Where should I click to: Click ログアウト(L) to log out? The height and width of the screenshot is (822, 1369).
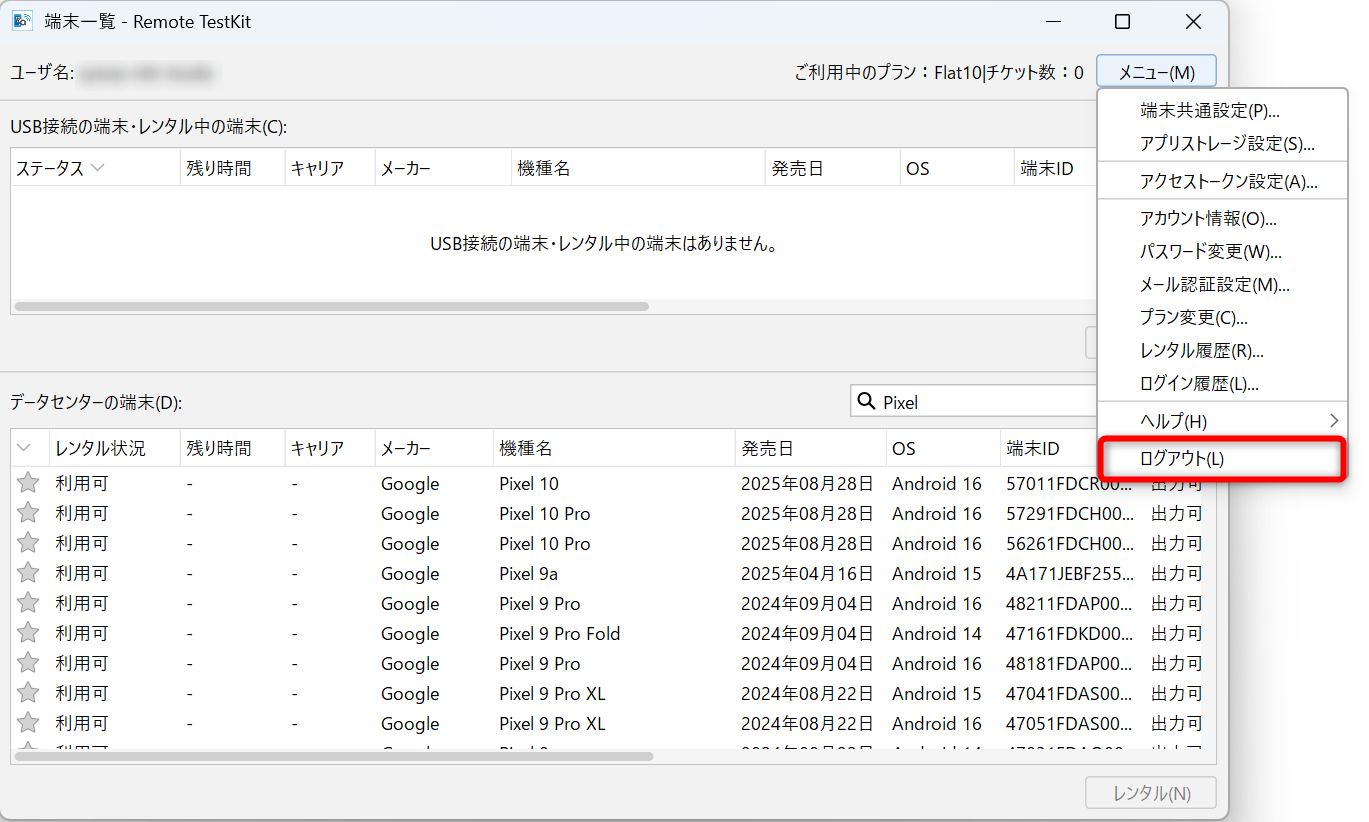click(1222, 459)
